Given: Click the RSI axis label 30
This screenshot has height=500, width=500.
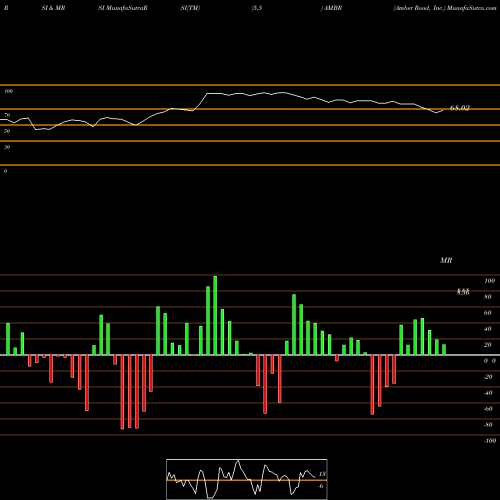Looking at the screenshot, I should click(7, 147).
